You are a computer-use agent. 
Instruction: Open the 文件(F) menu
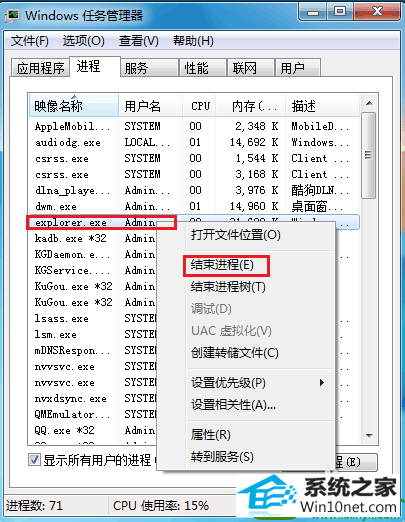[x=30, y=41]
